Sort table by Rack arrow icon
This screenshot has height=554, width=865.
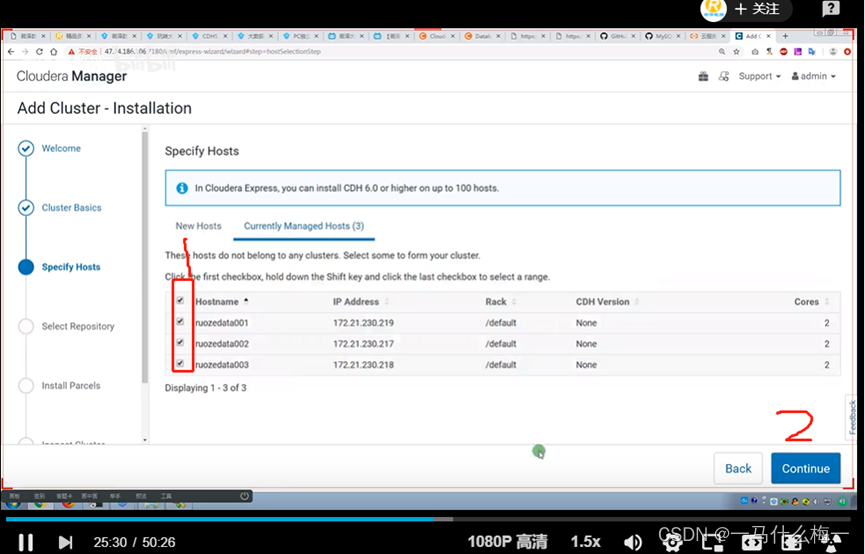(x=514, y=301)
